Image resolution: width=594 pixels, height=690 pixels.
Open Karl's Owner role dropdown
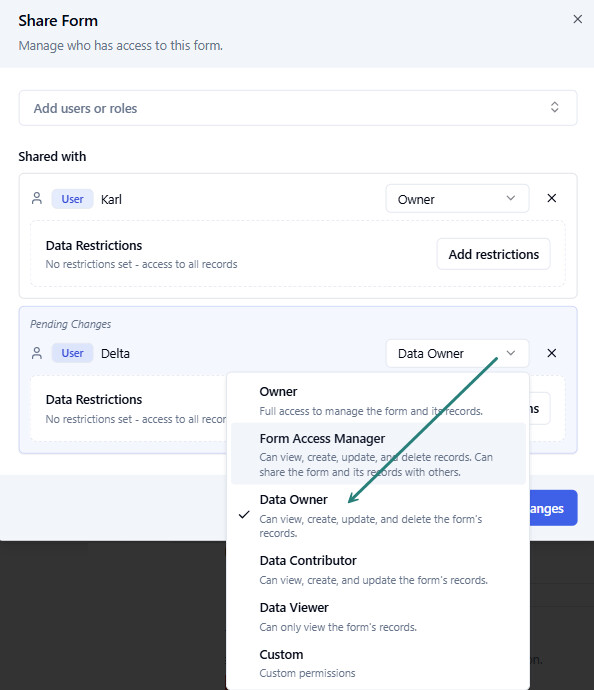click(x=457, y=199)
